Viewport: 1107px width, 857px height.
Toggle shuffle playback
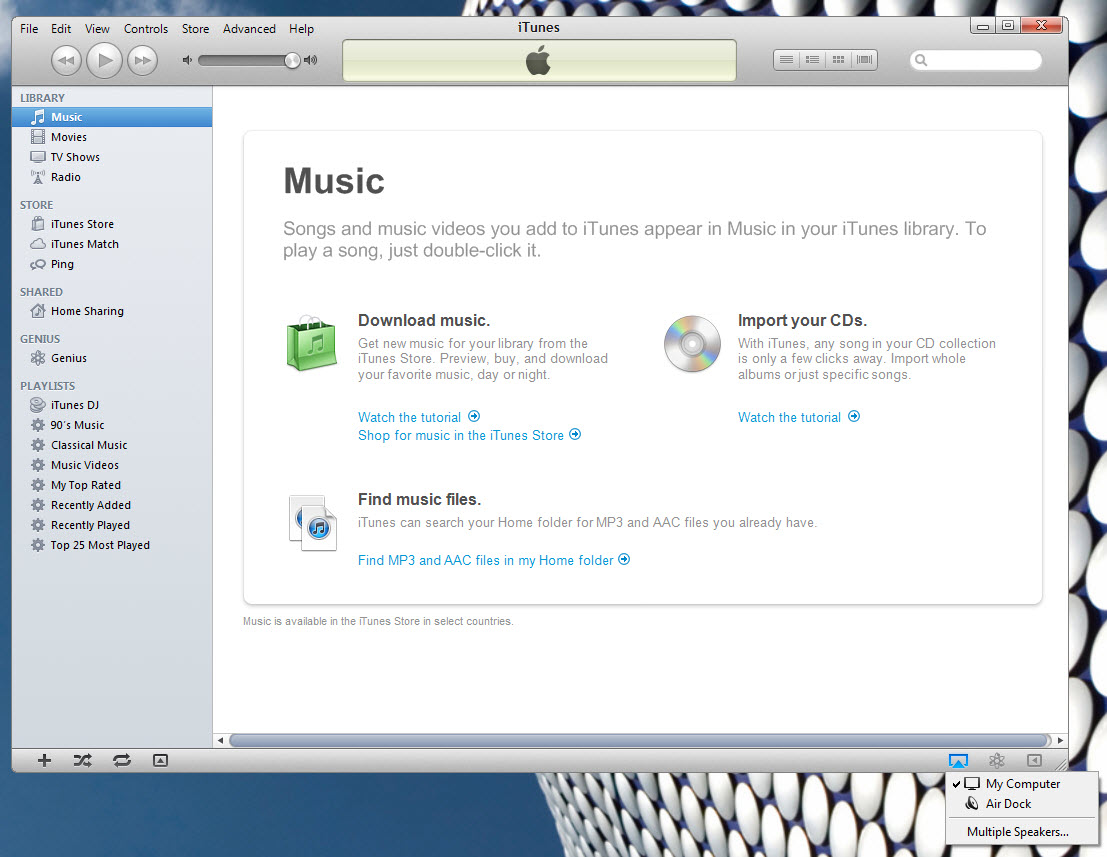click(83, 760)
